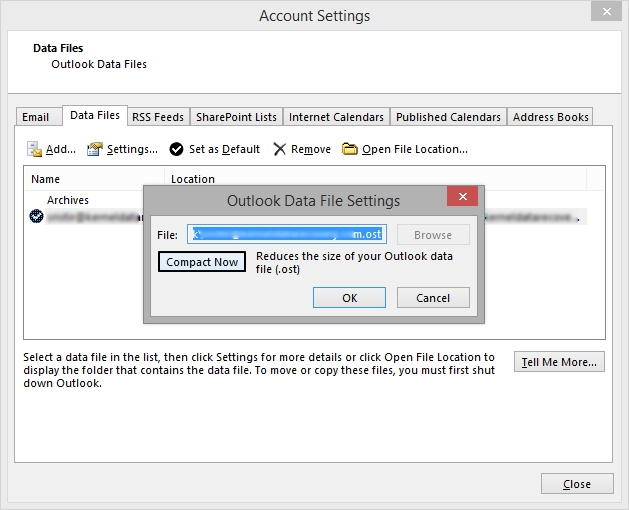Click the Tell Me More button
Viewport: 629px width, 510px height.
click(x=559, y=362)
